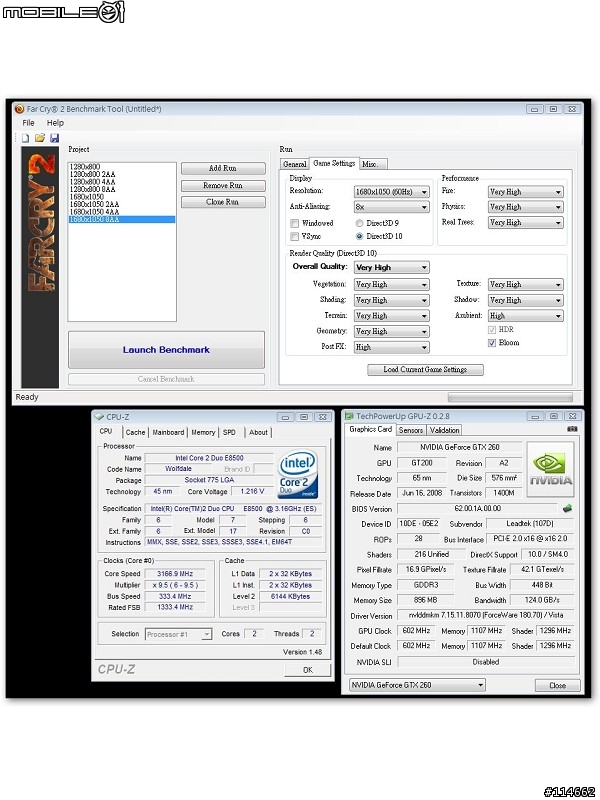This screenshot has height=800, width=600.
Task: Open the Ambient quality dropdown
Action: tap(526, 316)
